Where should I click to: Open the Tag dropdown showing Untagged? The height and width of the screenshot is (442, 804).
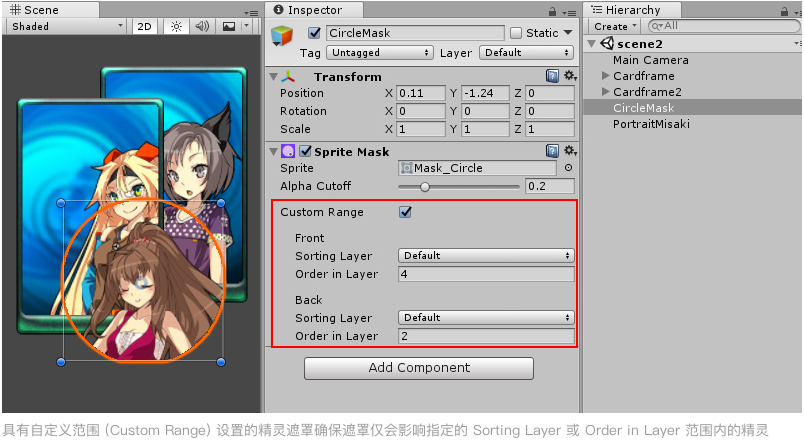point(379,53)
